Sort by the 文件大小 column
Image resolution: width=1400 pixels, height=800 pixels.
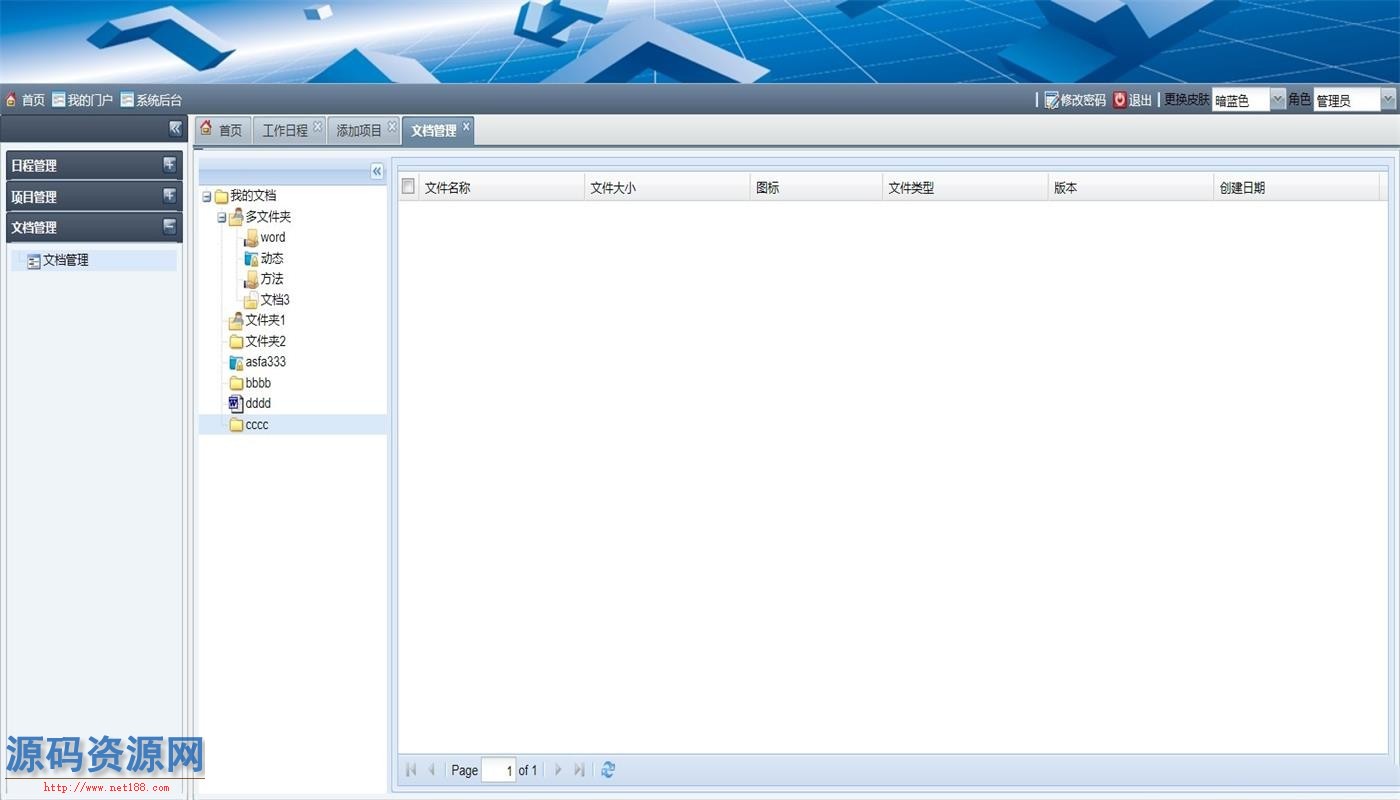click(x=668, y=187)
